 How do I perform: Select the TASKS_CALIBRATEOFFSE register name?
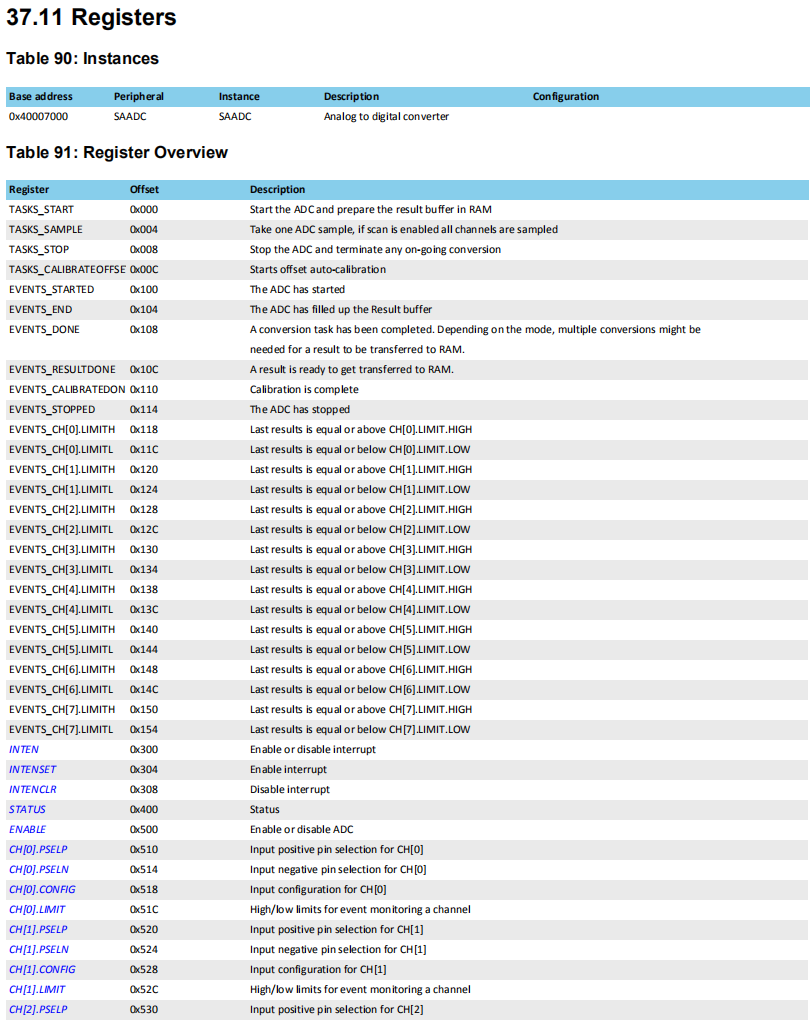point(67,270)
